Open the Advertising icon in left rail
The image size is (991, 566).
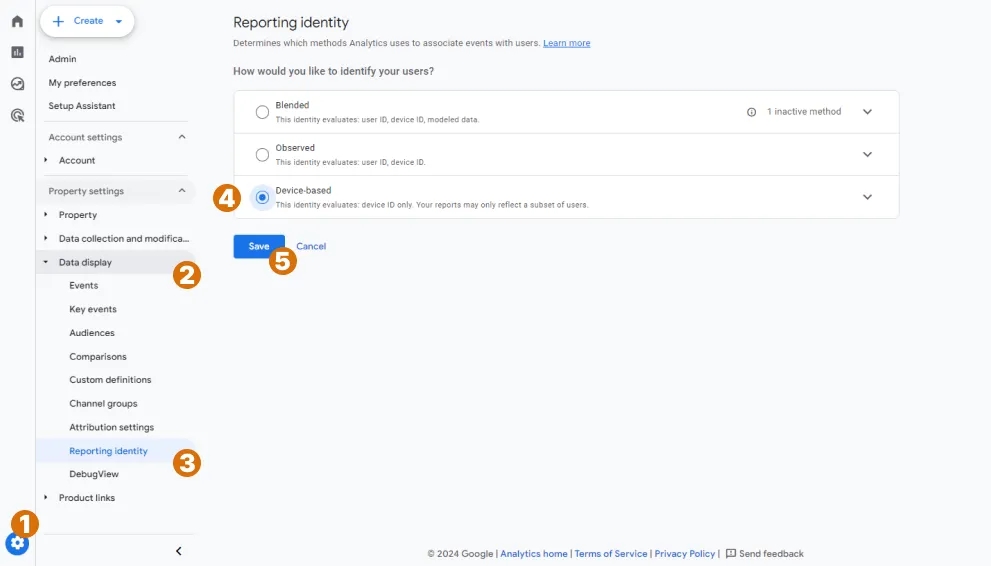18,115
